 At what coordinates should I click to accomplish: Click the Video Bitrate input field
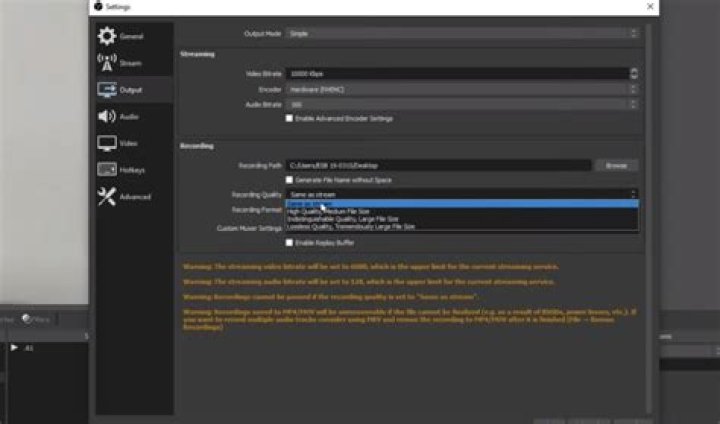pyautogui.click(x=457, y=73)
